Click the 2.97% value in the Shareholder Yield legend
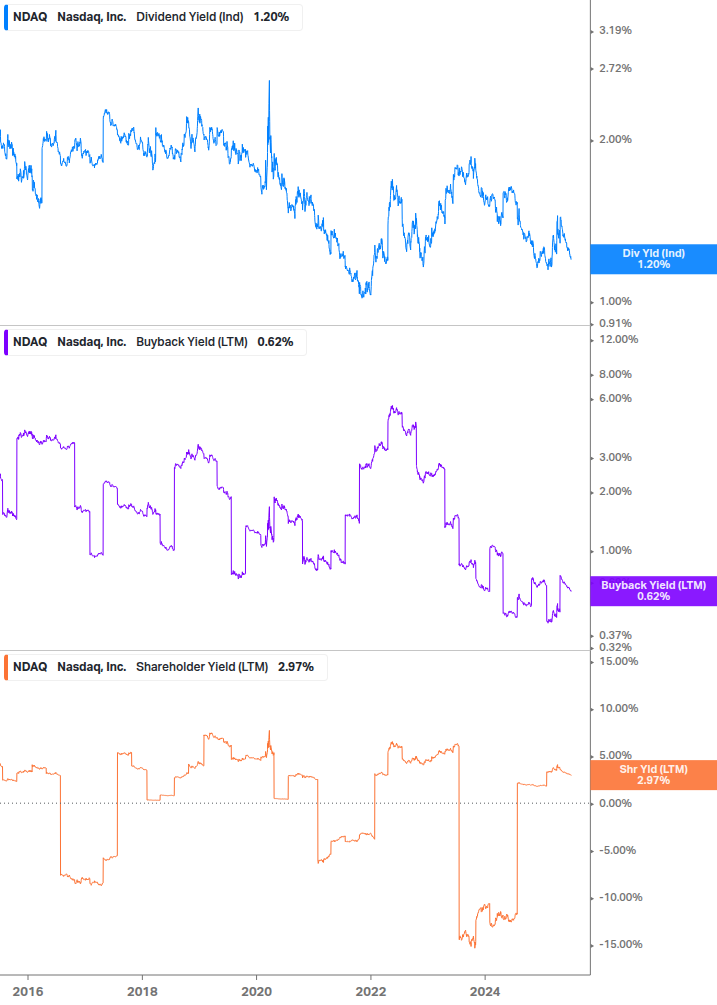 [295, 667]
